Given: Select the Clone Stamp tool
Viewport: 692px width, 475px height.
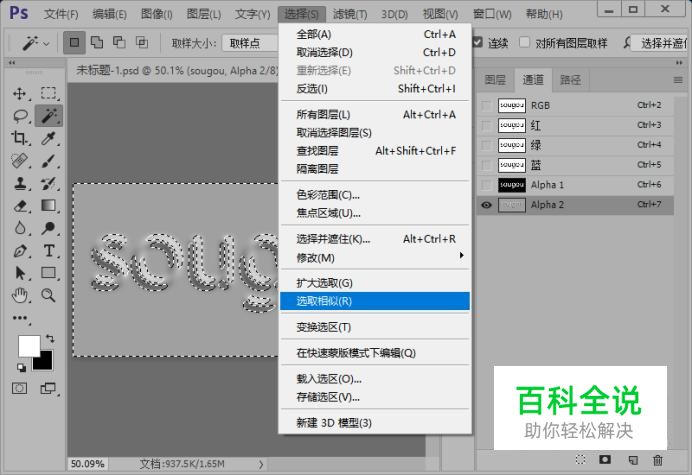Looking at the screenshot, I should (x=19, y=183).
